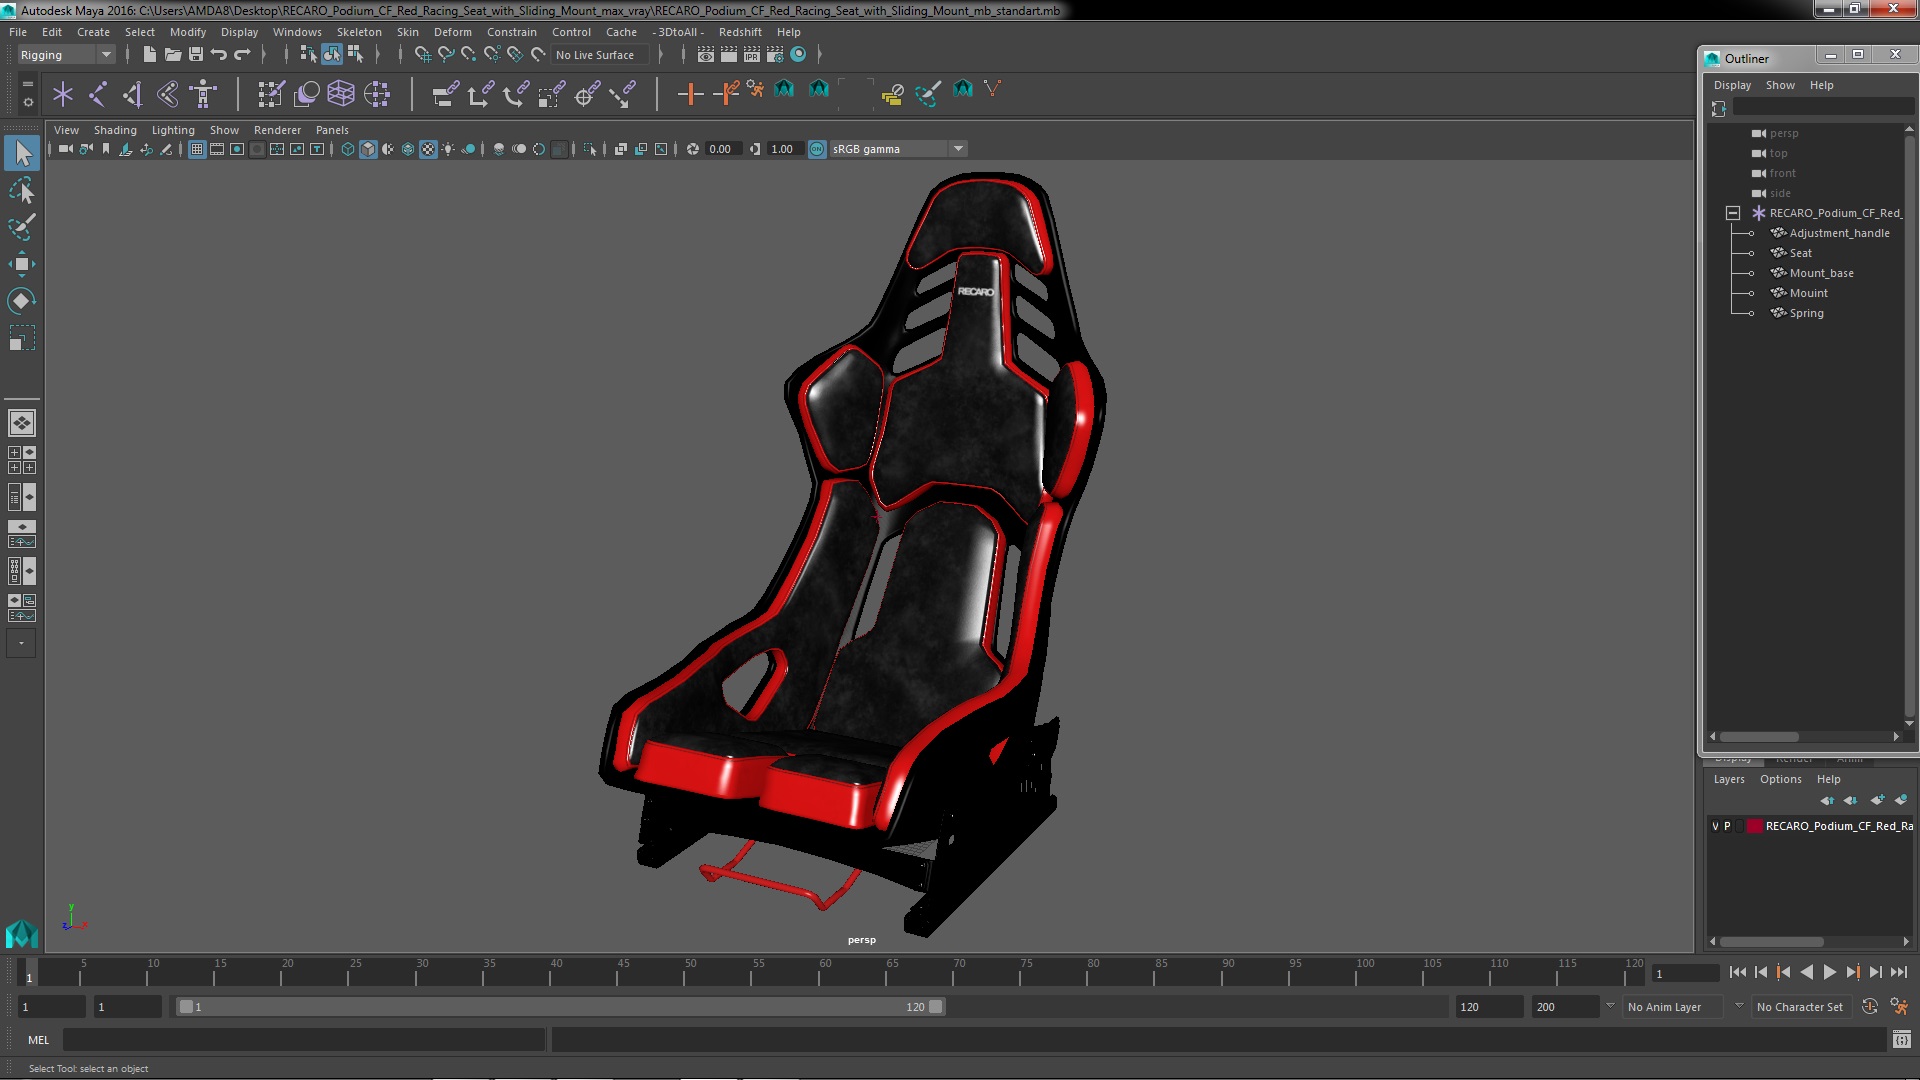Pick the Scale tool in the toolbox

pyautogui.click(x=21, y=338)
